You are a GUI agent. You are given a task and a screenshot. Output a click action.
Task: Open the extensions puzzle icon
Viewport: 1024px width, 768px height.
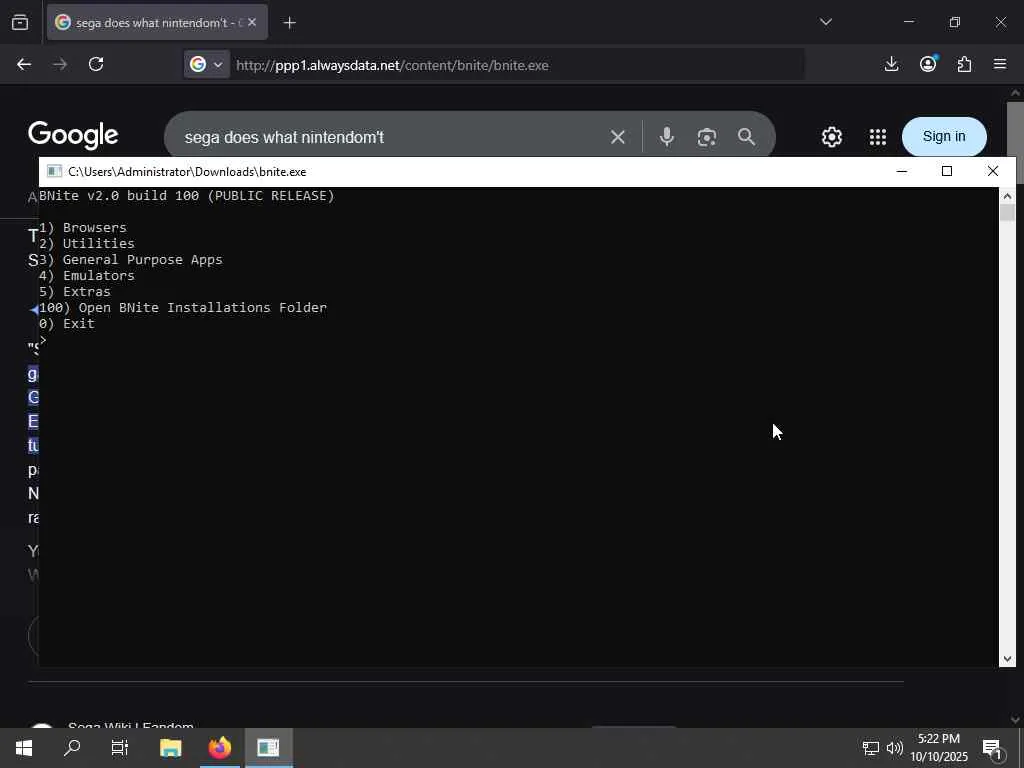point(965,64)
